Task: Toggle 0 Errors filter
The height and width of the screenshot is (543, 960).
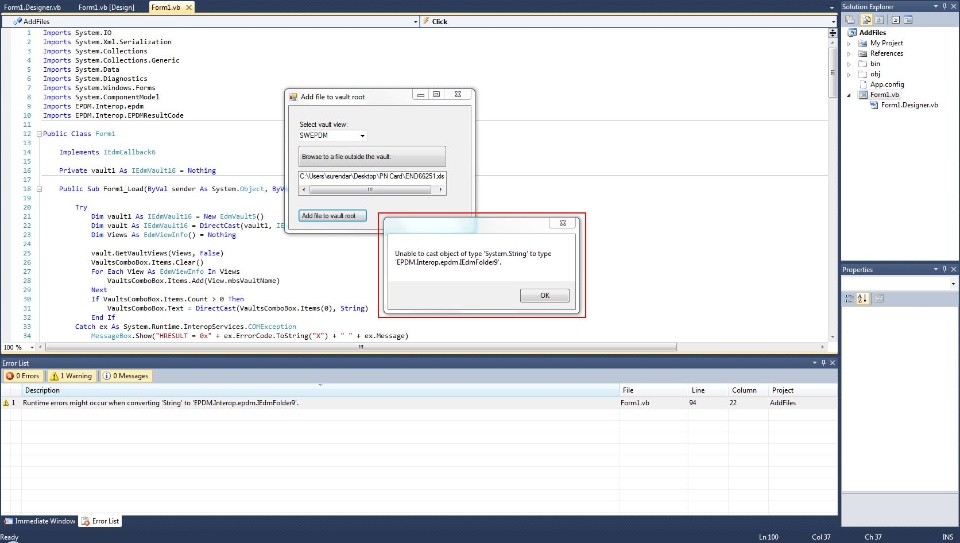Action: (23, 376)
